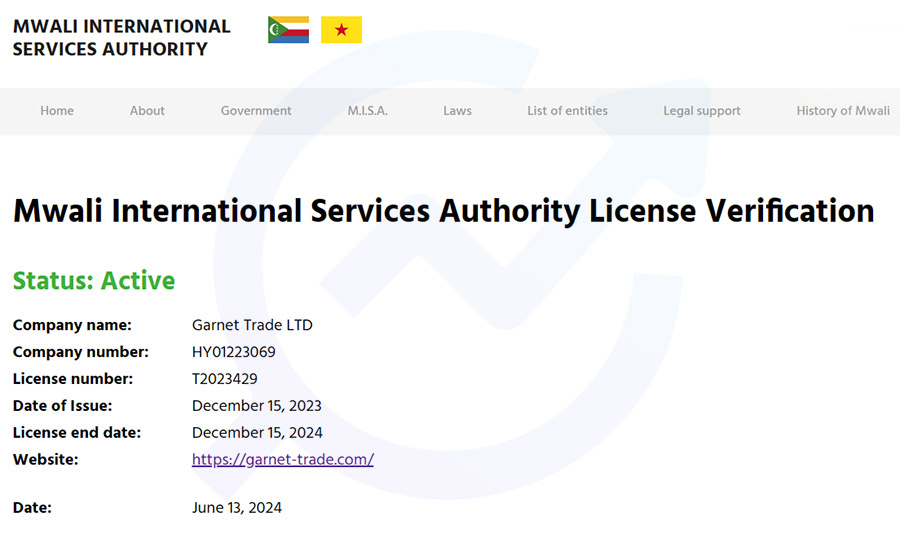This screenshot has width=900, height=547.
Task: Click the green Status: Active text
Action: (x=94, y=281)
